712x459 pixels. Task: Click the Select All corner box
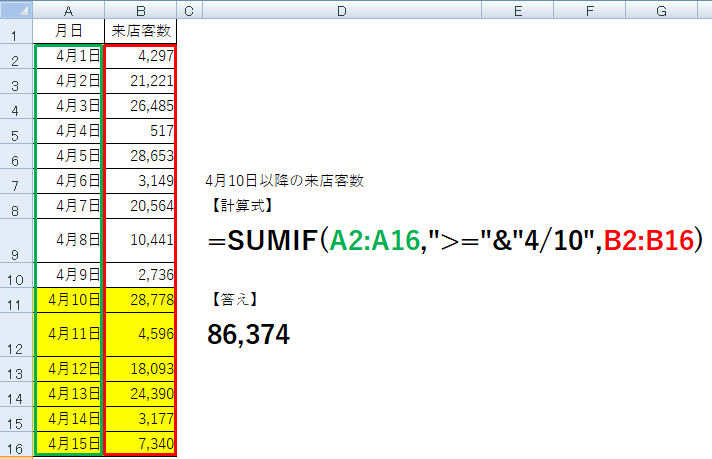[x=16, y=10]
